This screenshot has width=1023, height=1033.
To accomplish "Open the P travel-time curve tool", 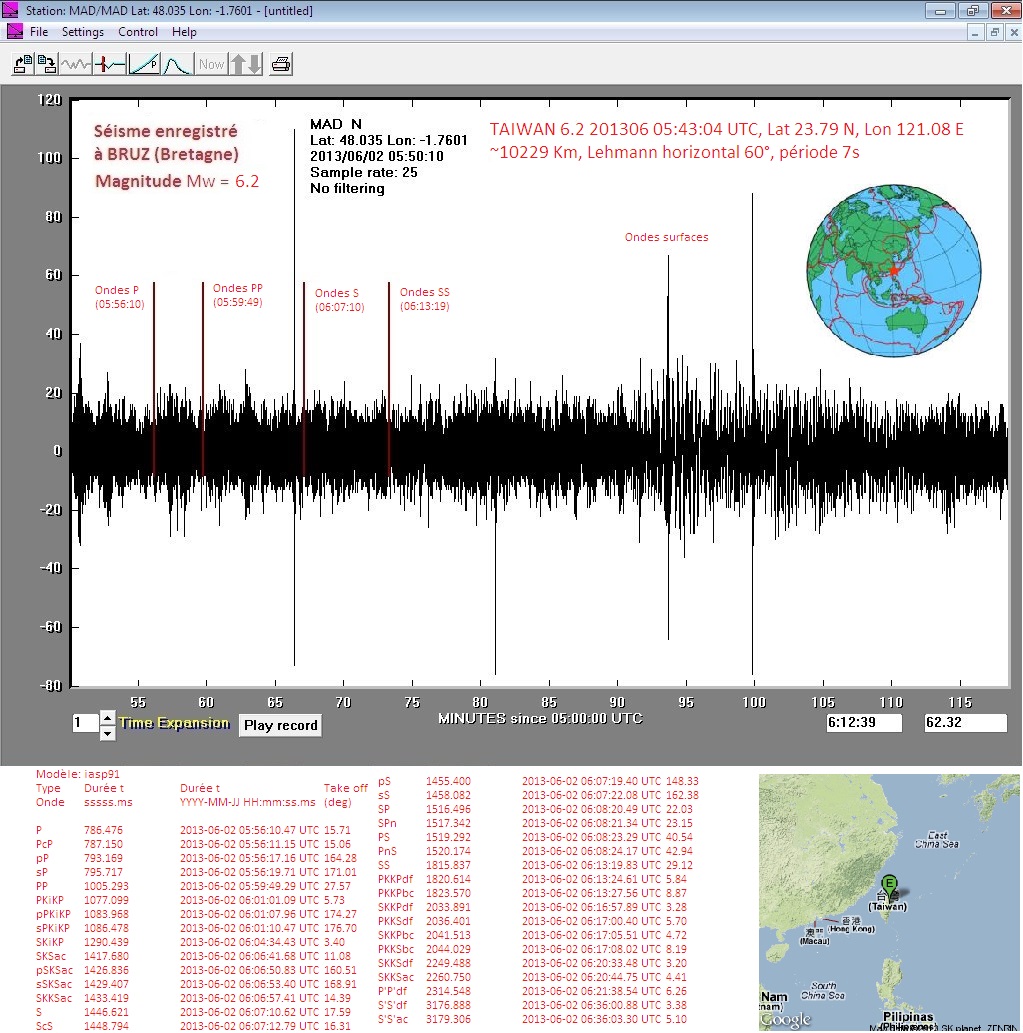I will pyautogui.click(x=144, y=65).
